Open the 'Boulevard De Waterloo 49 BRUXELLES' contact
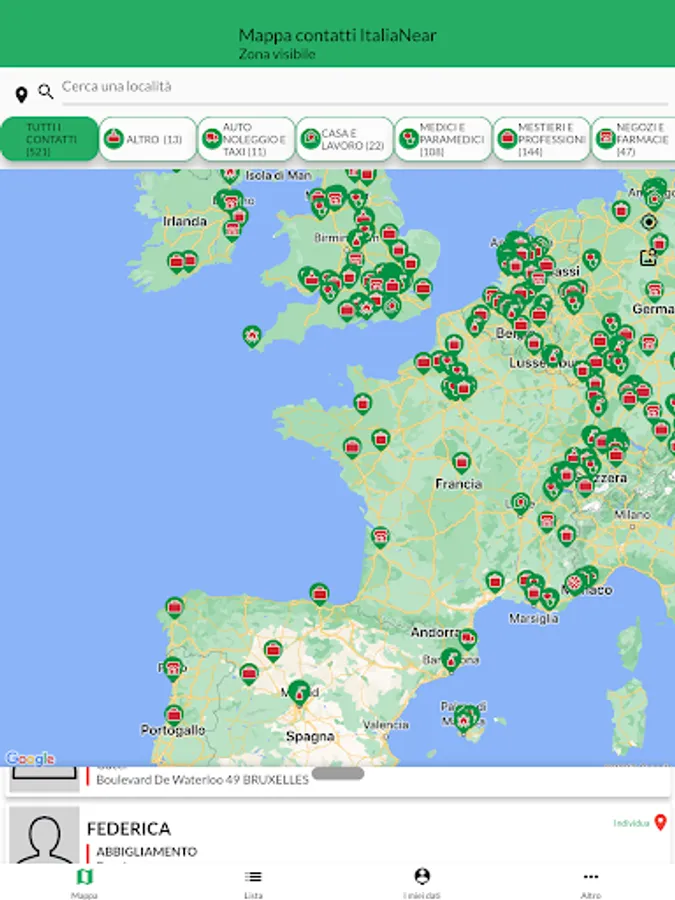This screenshot has height=900, width=675. (339, 779)
